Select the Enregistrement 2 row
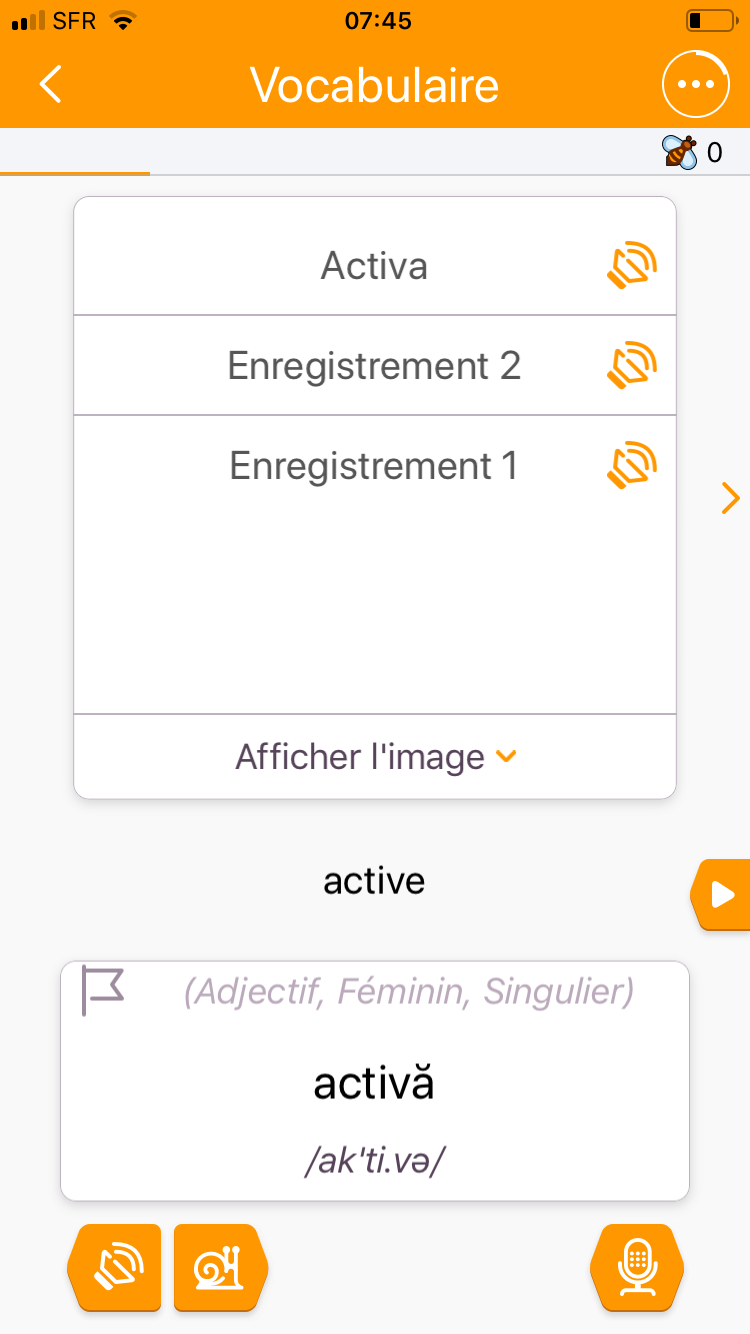This screenshot has width=750, height=1334. 374,366
